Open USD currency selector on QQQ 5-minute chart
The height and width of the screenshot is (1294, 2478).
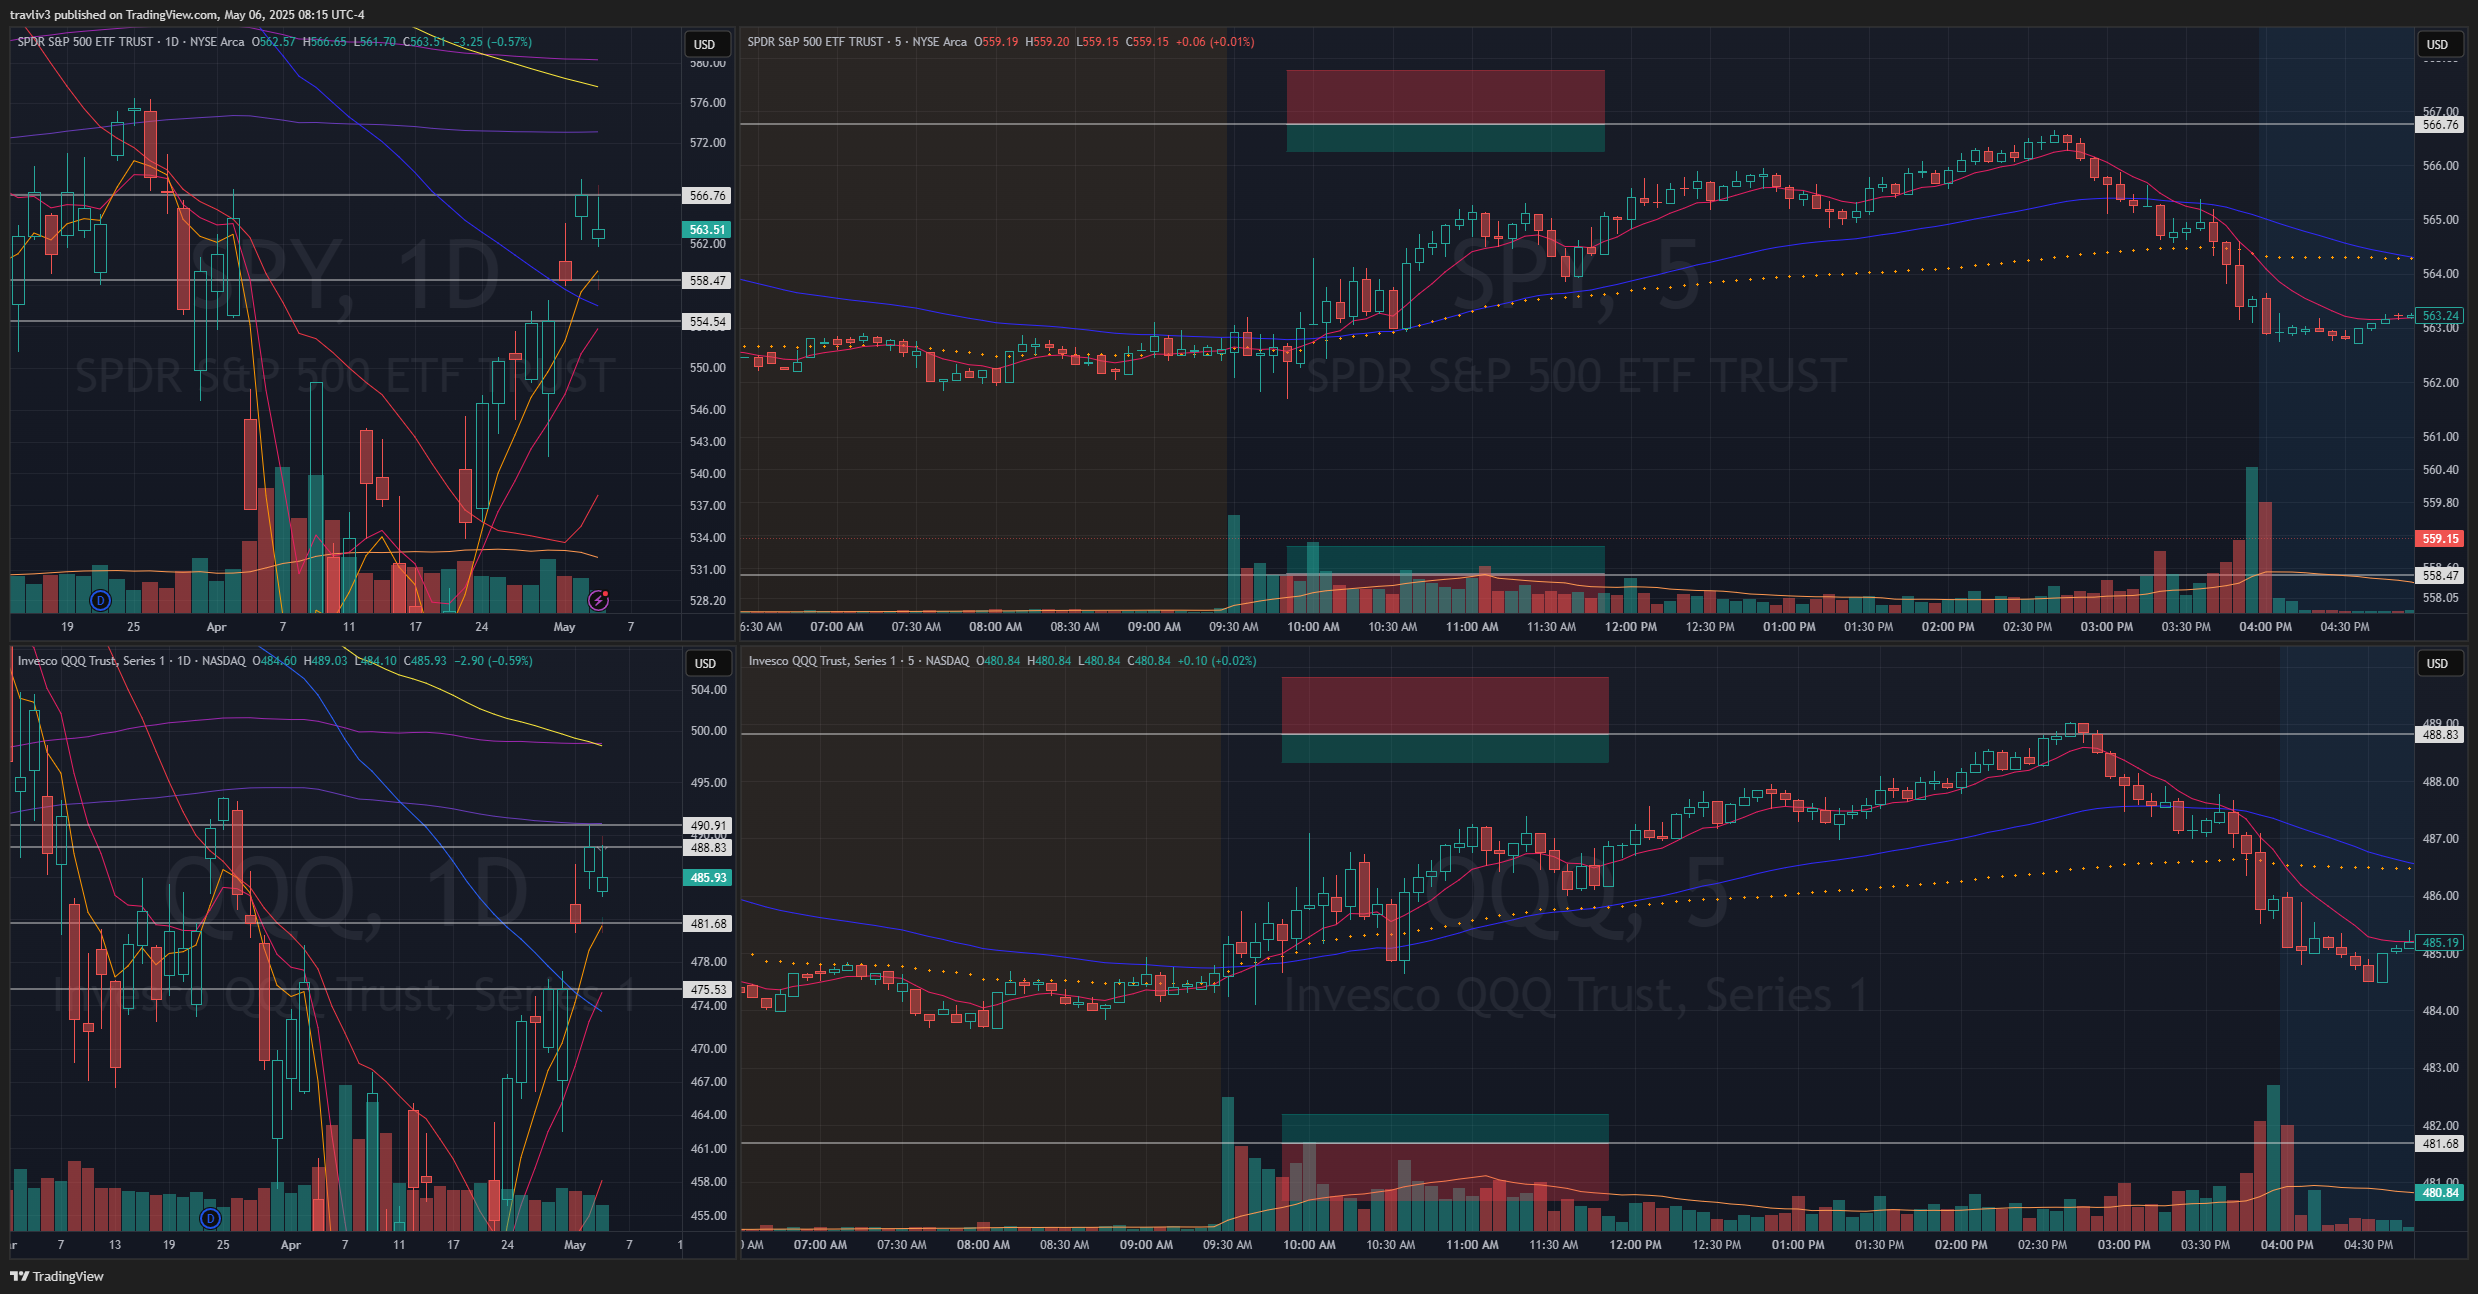click(x=2438, y=663)
